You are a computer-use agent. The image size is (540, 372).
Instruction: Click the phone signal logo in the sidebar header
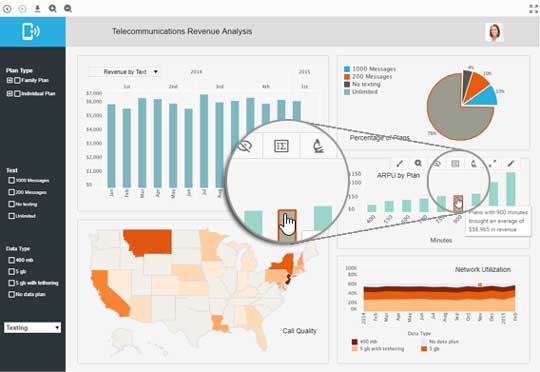(31, 31)
